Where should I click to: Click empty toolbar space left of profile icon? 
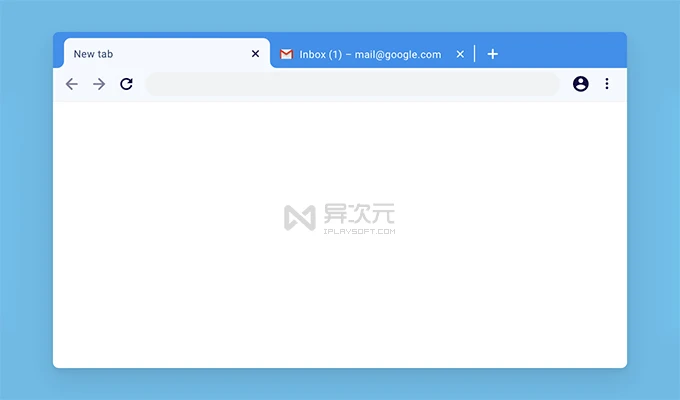pyautogui.click(x=565, y=84)
